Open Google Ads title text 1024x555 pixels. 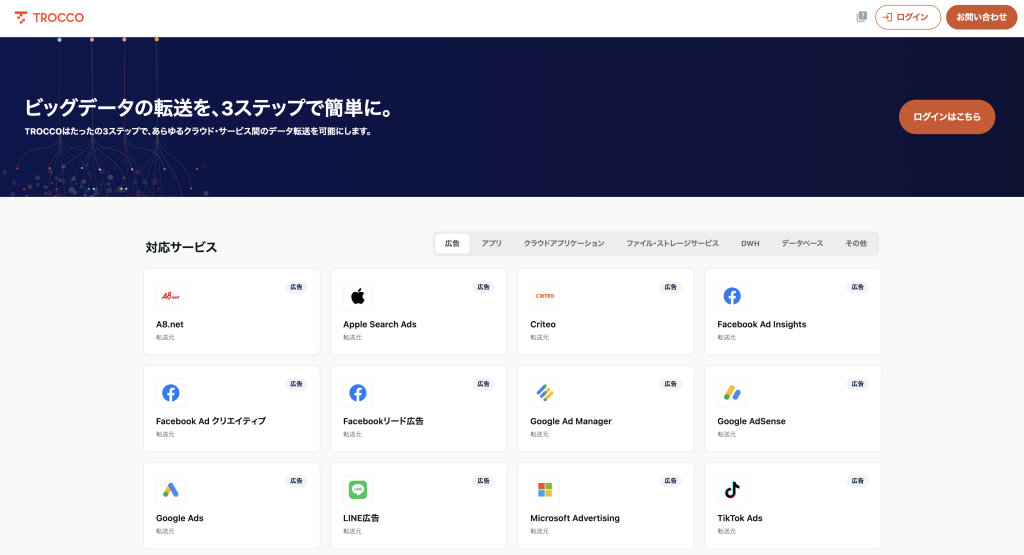180,518
